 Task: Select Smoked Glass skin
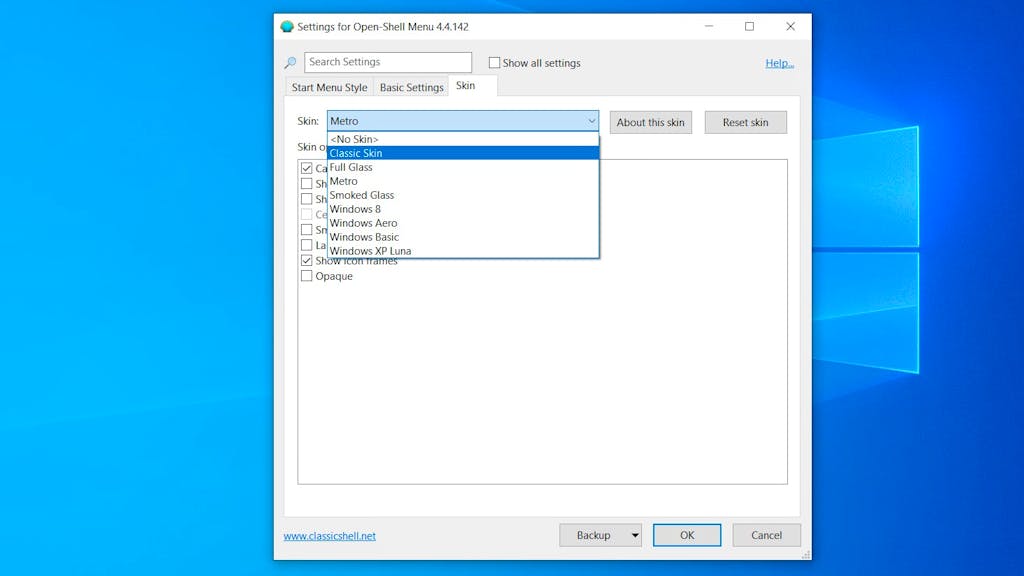[x=462, y=195]
